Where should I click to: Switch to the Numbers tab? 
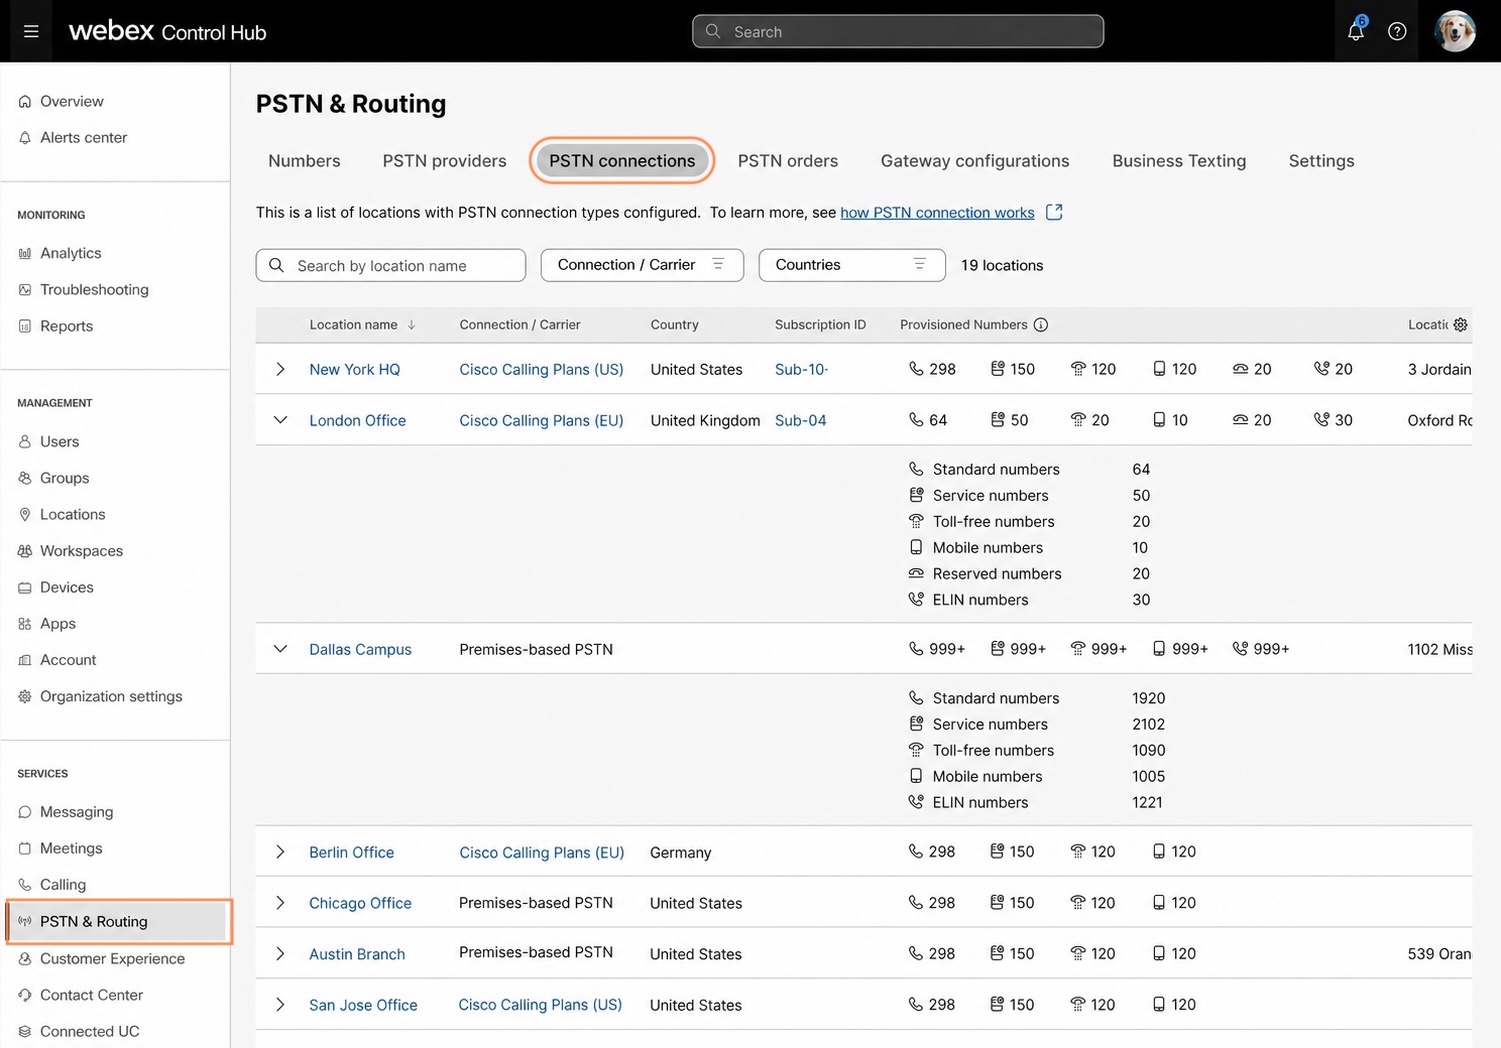304,161
